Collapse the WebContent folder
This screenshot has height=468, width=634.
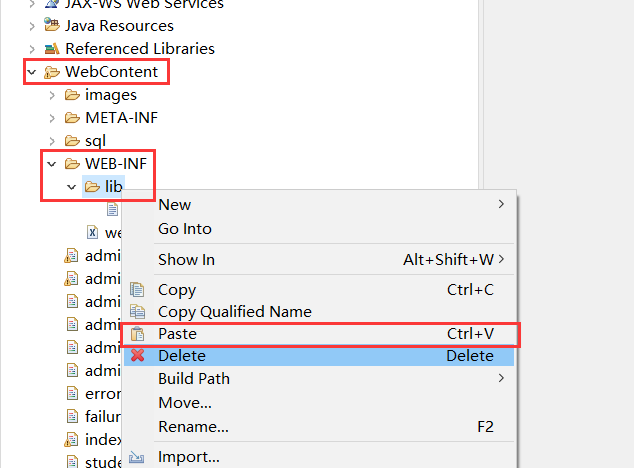click(x=32, y=72)
